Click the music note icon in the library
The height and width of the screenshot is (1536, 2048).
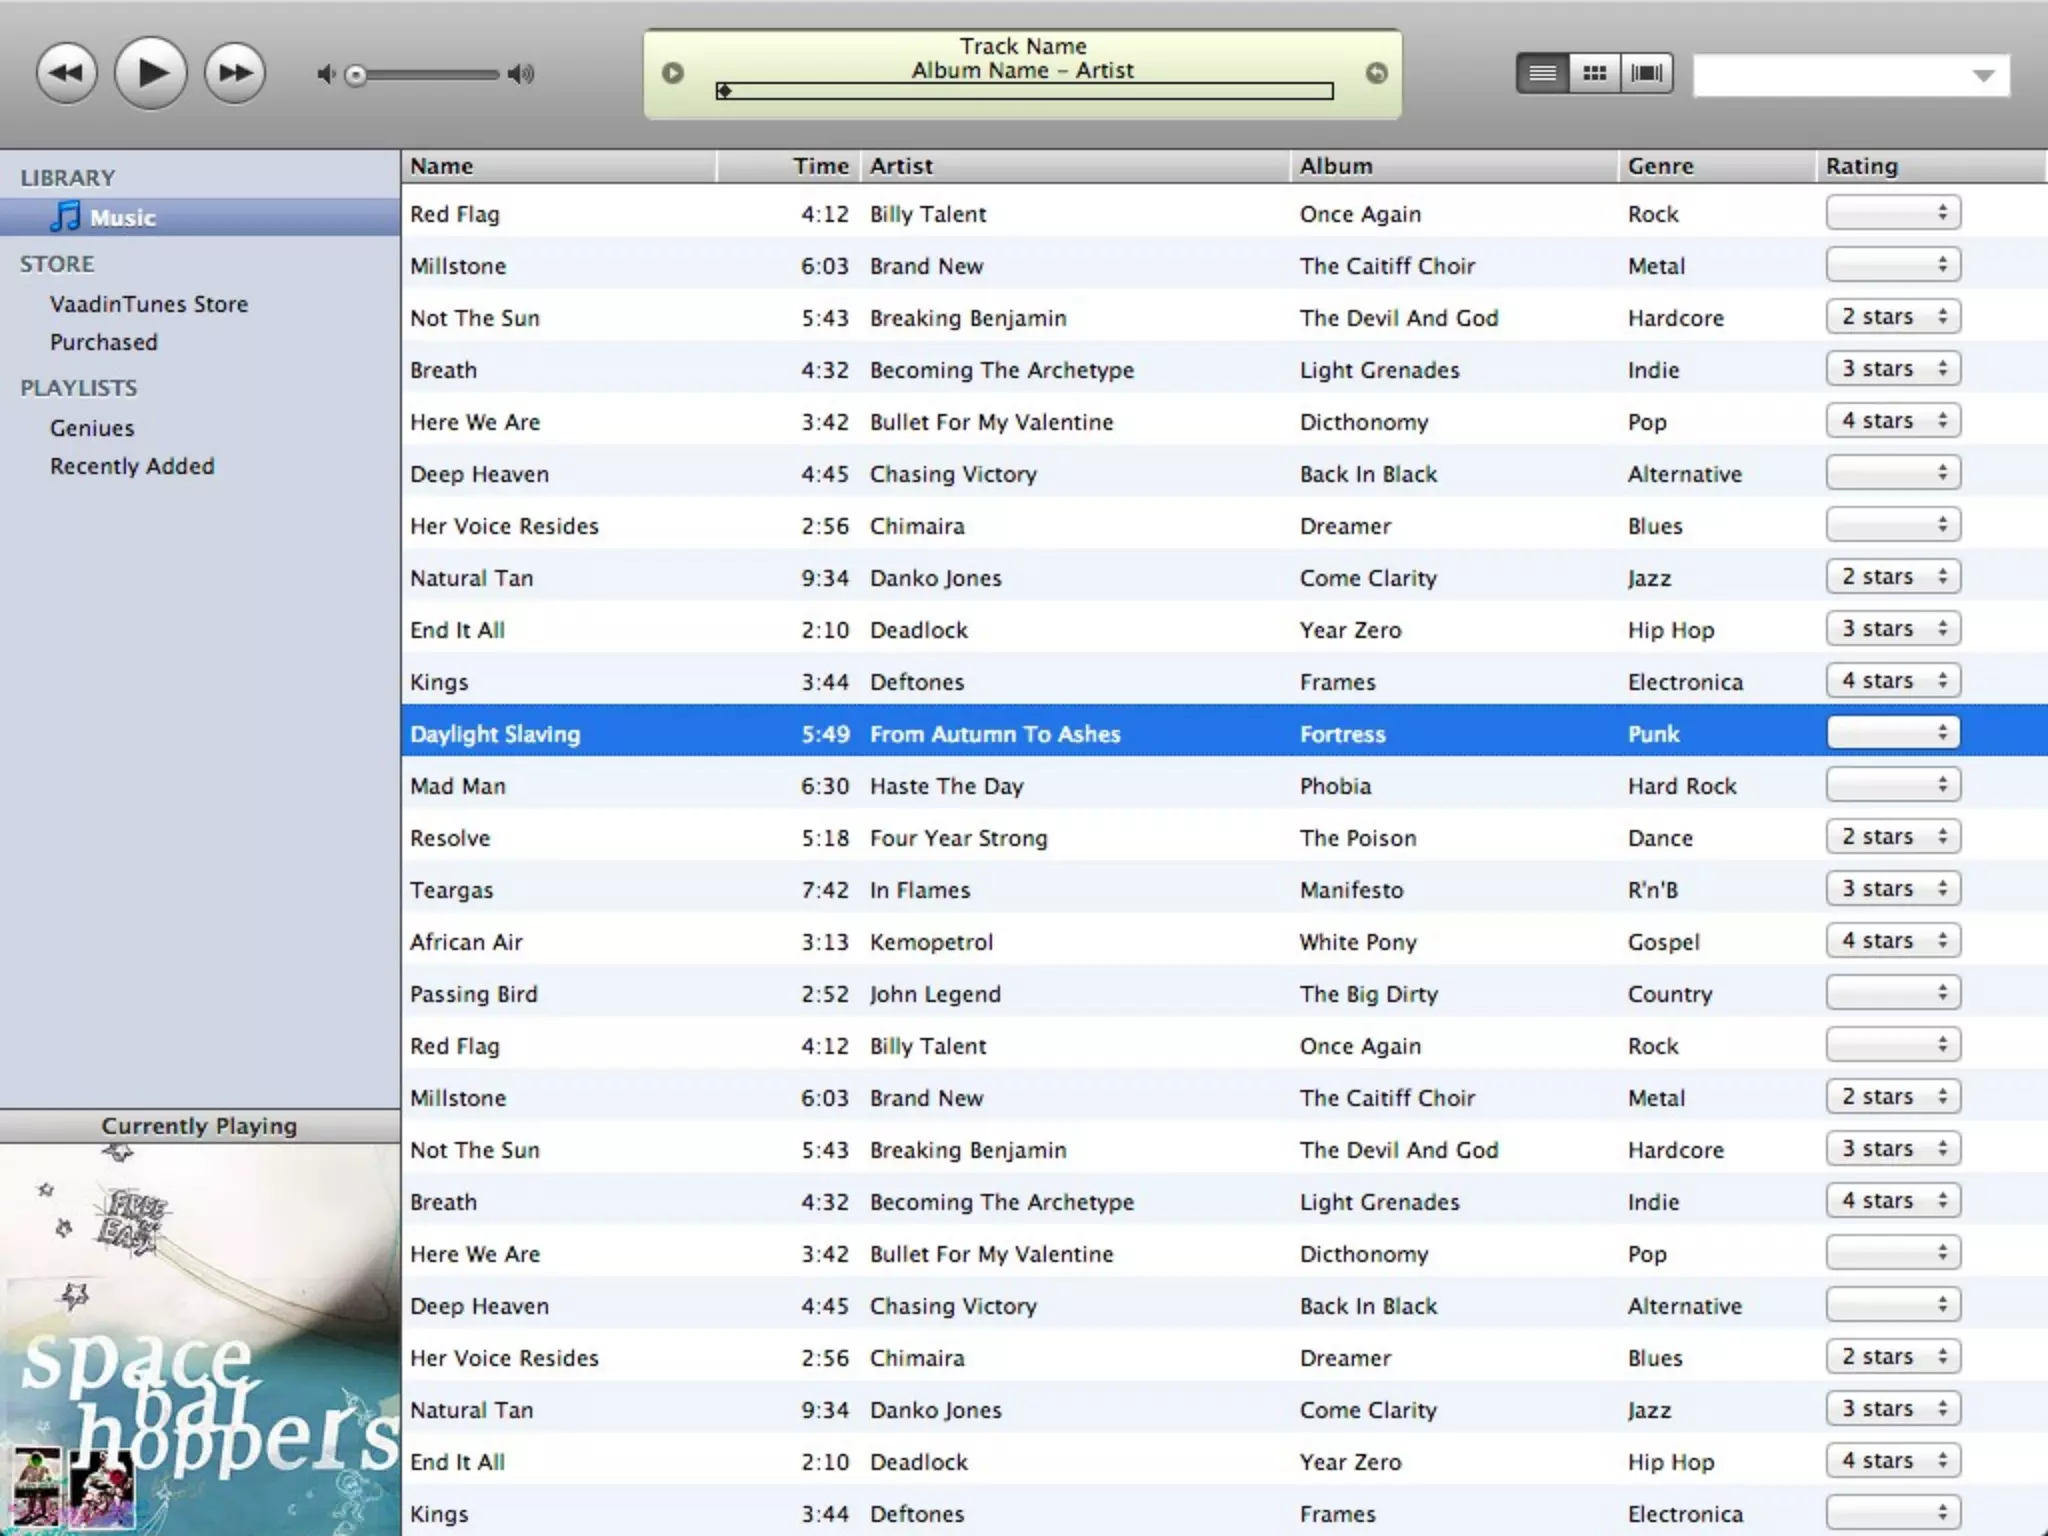click(65, 216)
